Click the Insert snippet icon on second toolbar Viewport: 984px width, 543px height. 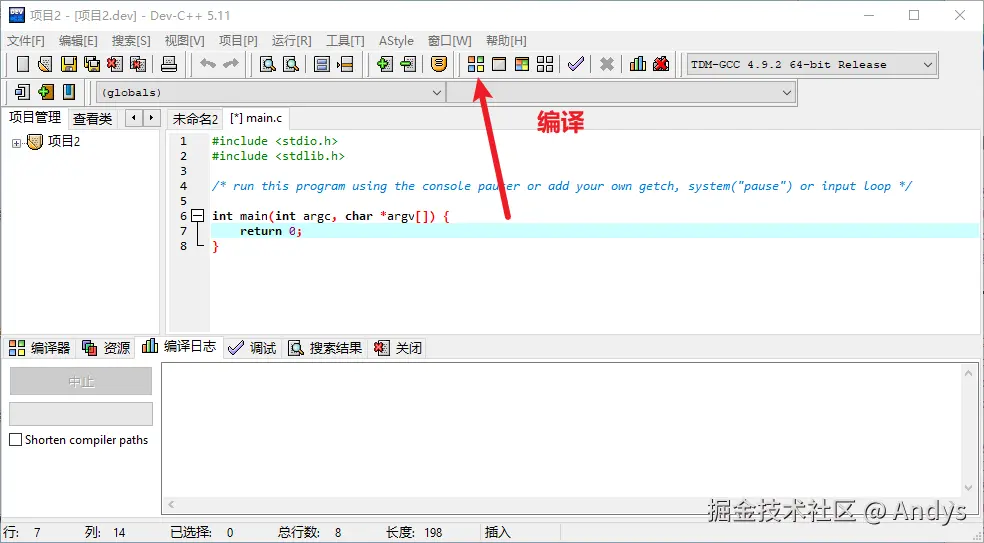(x=22, y=92)
